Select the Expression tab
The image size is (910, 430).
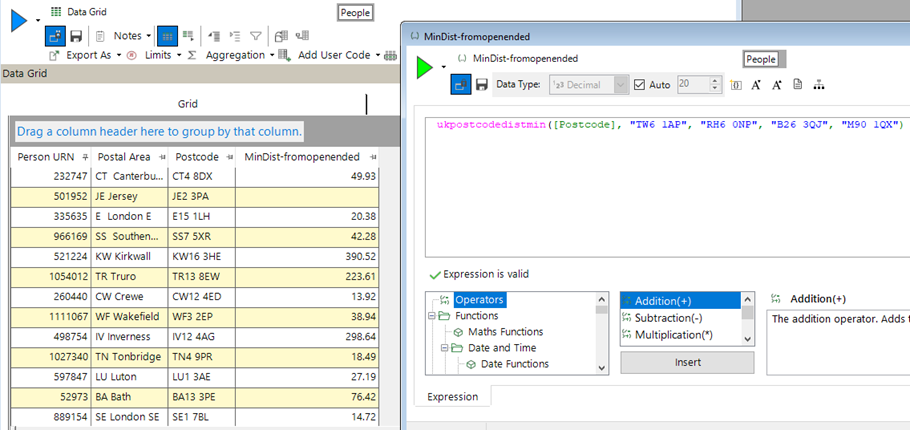tap(452, 397)
